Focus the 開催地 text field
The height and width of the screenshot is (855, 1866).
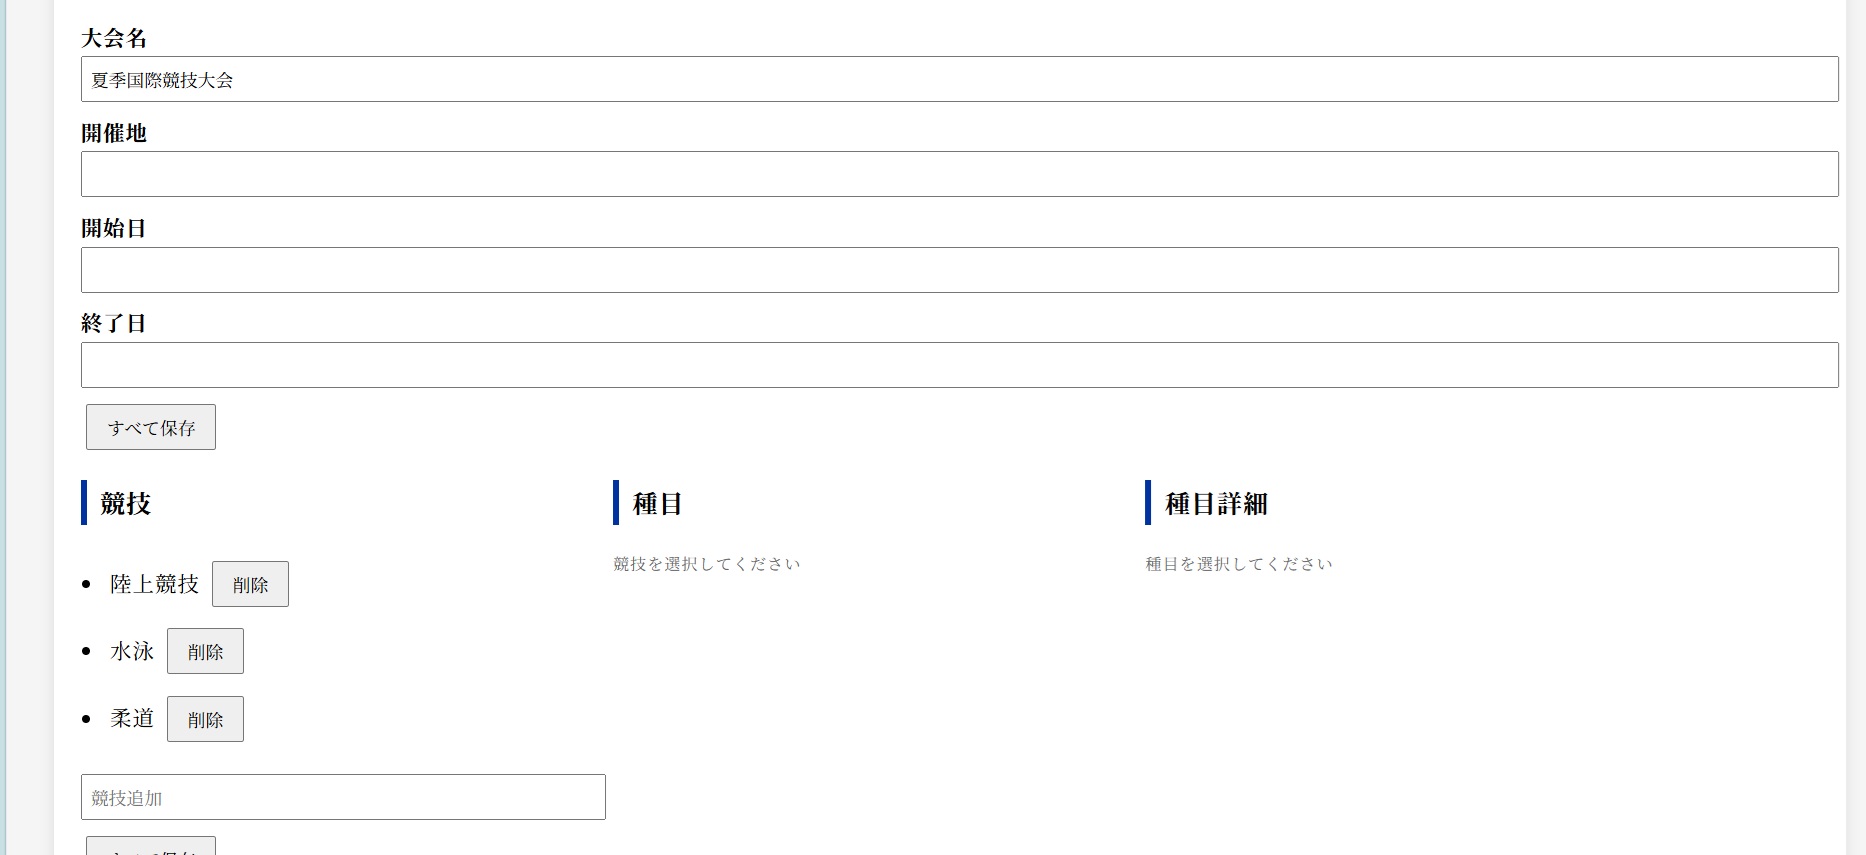point(959,174)
